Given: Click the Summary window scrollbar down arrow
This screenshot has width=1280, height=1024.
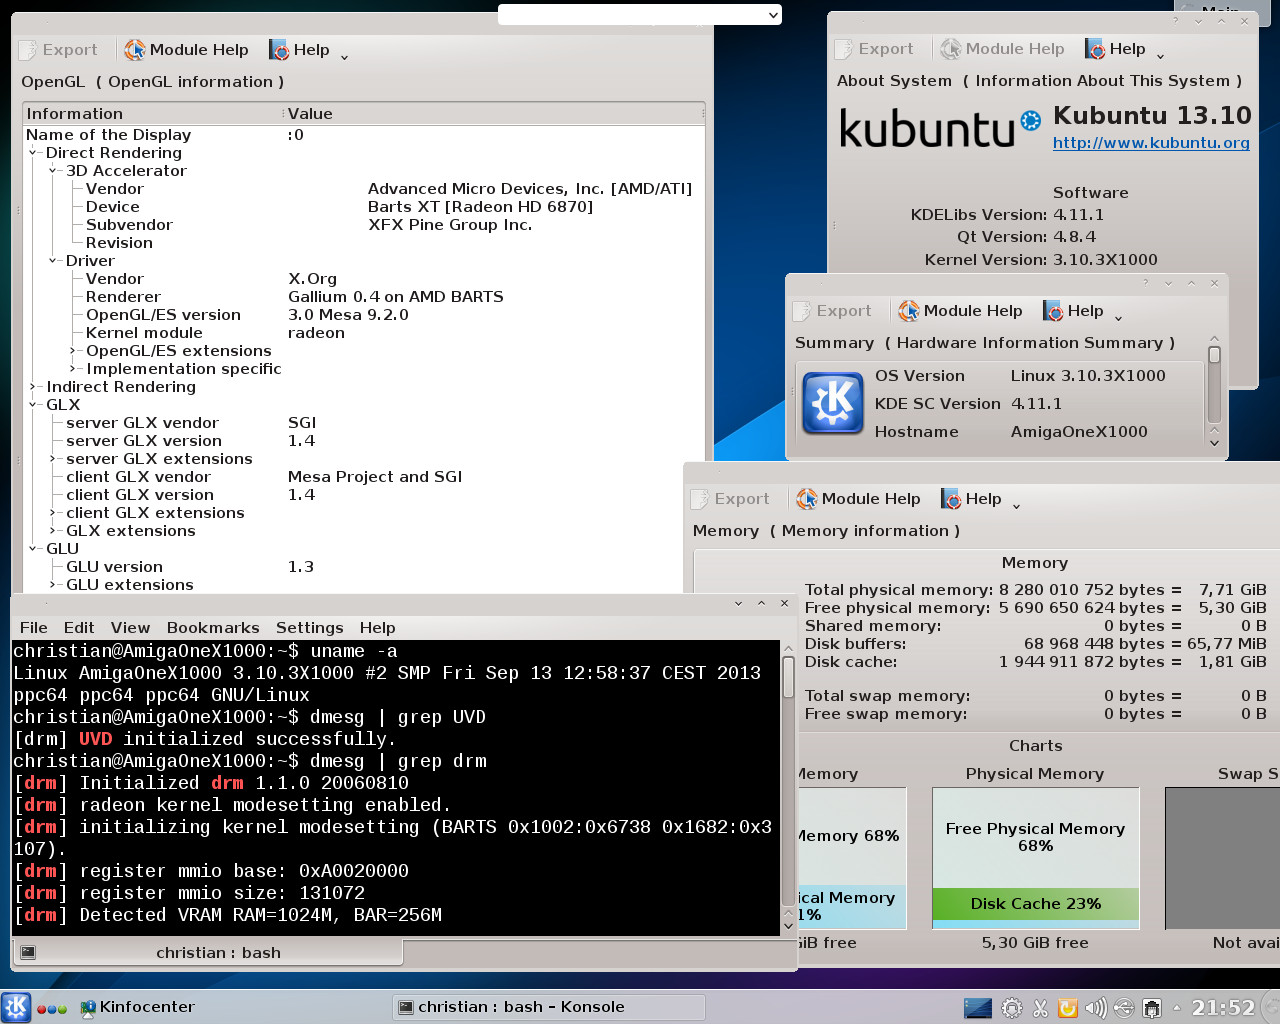Looking at the screenshot, I should click(1214, 443).
